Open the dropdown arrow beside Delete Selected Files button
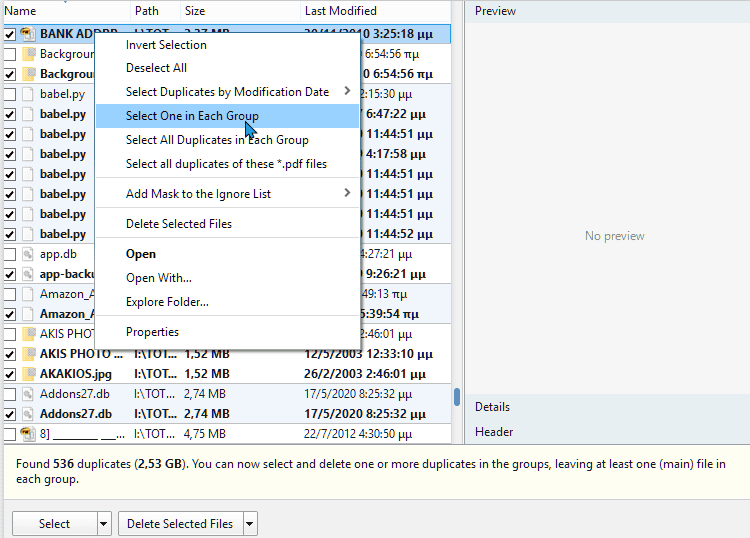This screenshot has height=538, width=750. tap(250, 524)
